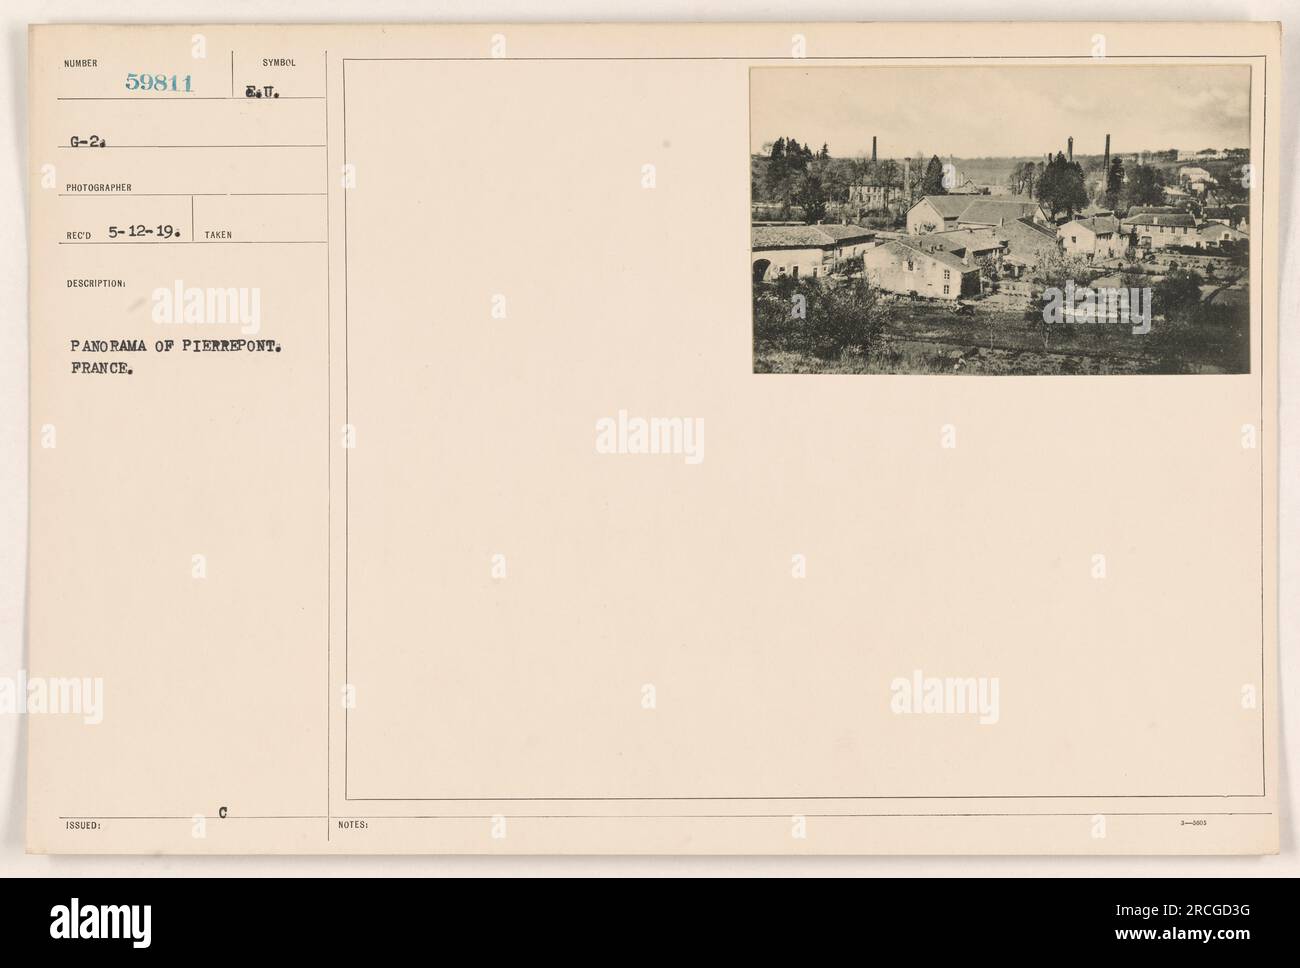This screenshot has width=1300, height=968.
Task: Click the letter C near Issued
Action: click(221, 814)
